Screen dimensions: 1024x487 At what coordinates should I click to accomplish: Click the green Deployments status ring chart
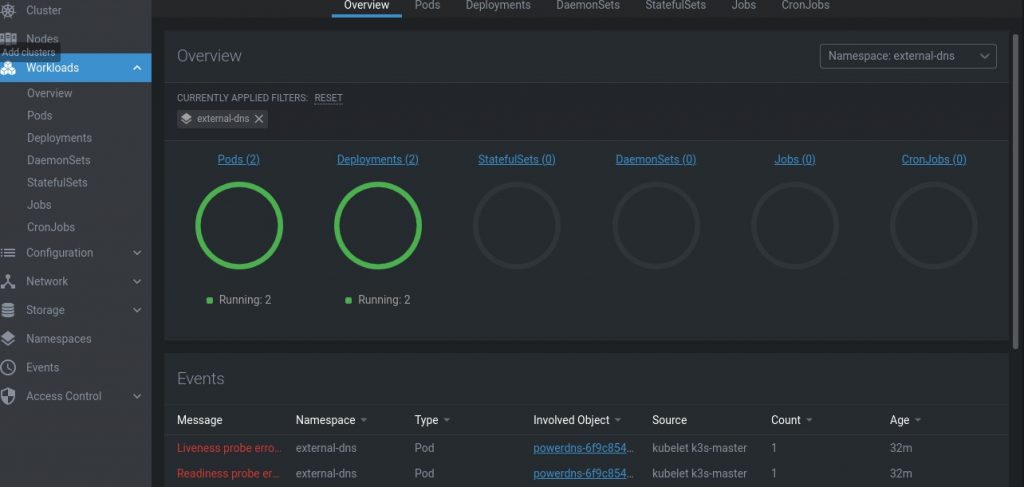click(378, 225)
